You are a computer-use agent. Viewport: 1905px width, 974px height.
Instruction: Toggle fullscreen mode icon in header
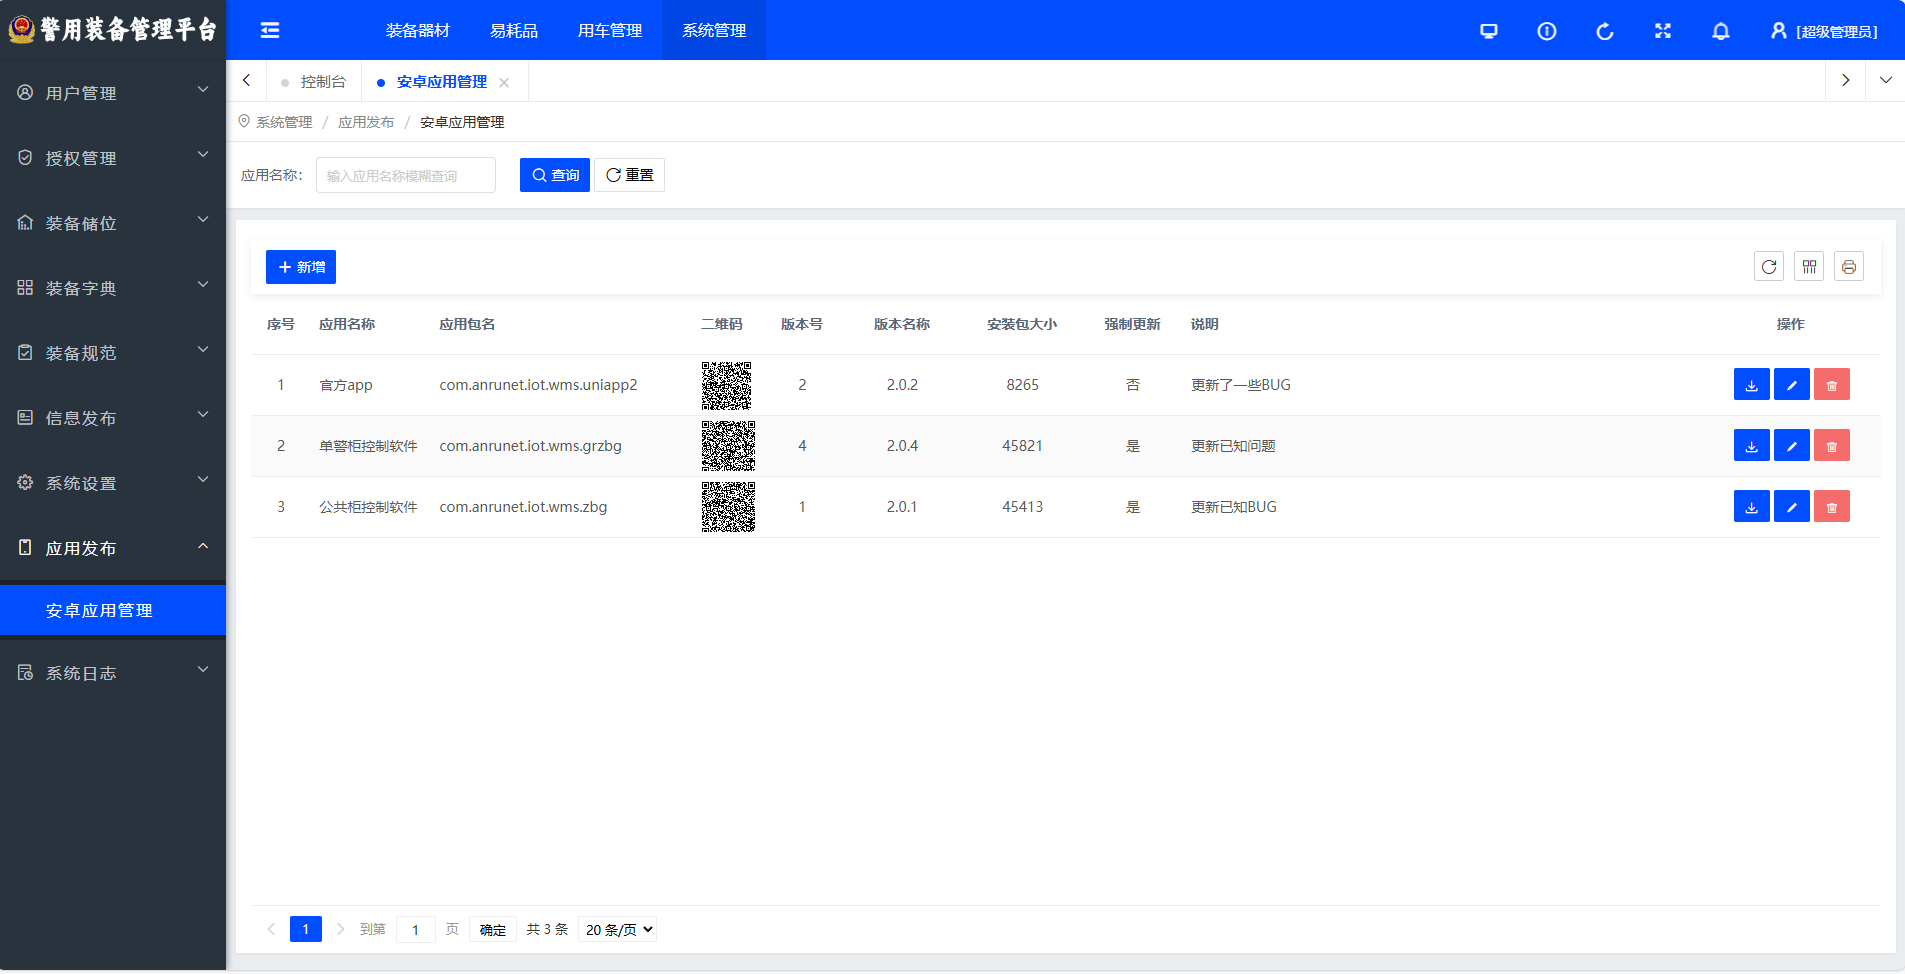1662,31
